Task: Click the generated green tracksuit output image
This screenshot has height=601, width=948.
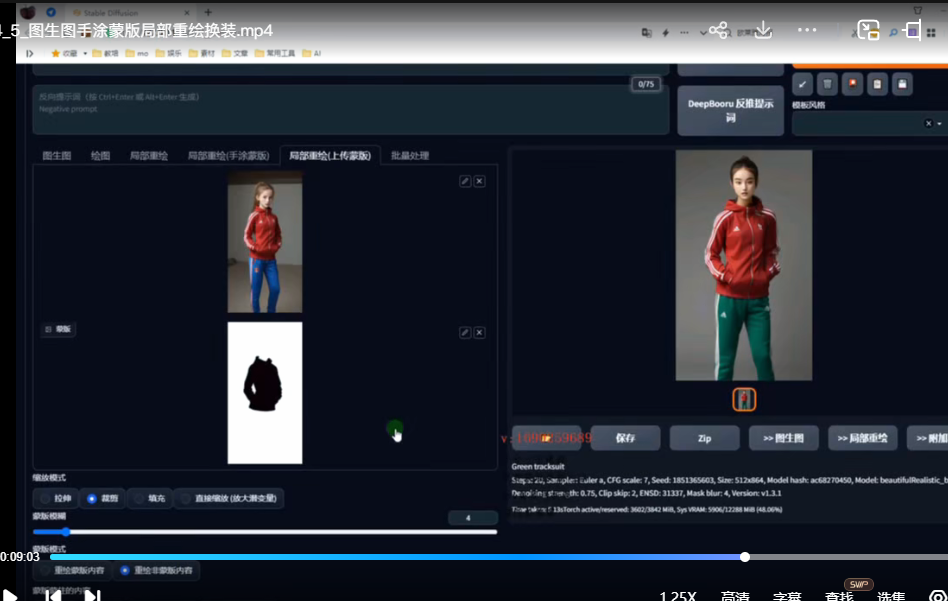Action: coord(744,265)
